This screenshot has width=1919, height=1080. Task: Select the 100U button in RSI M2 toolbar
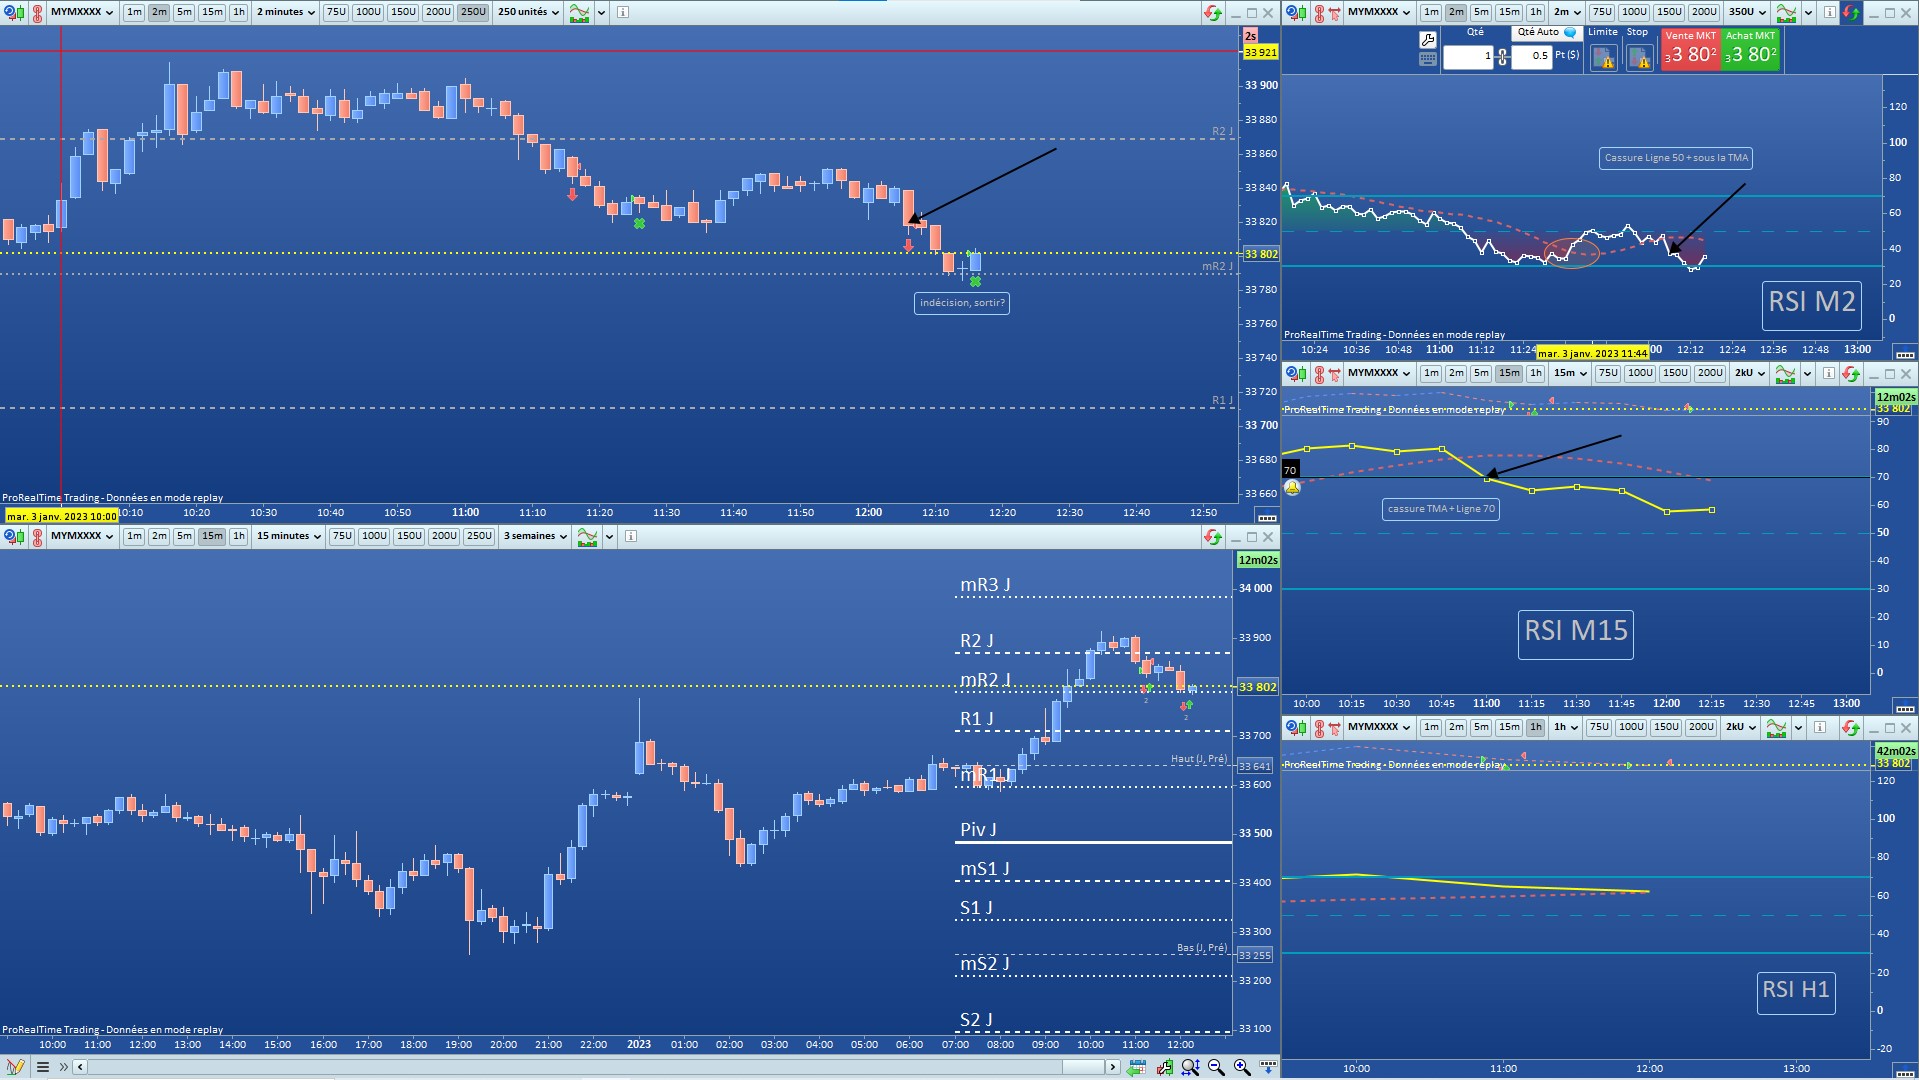pos(1634,12)
